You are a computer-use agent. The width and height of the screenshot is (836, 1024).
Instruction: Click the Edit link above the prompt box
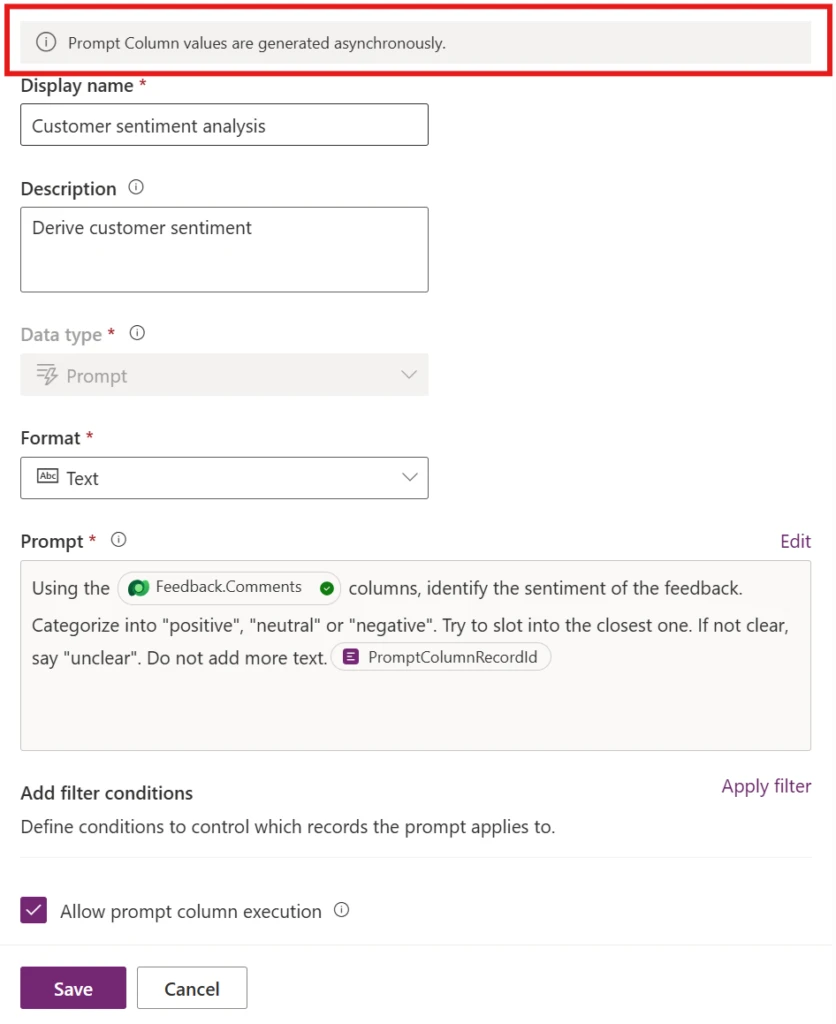(x=796, y=541)
